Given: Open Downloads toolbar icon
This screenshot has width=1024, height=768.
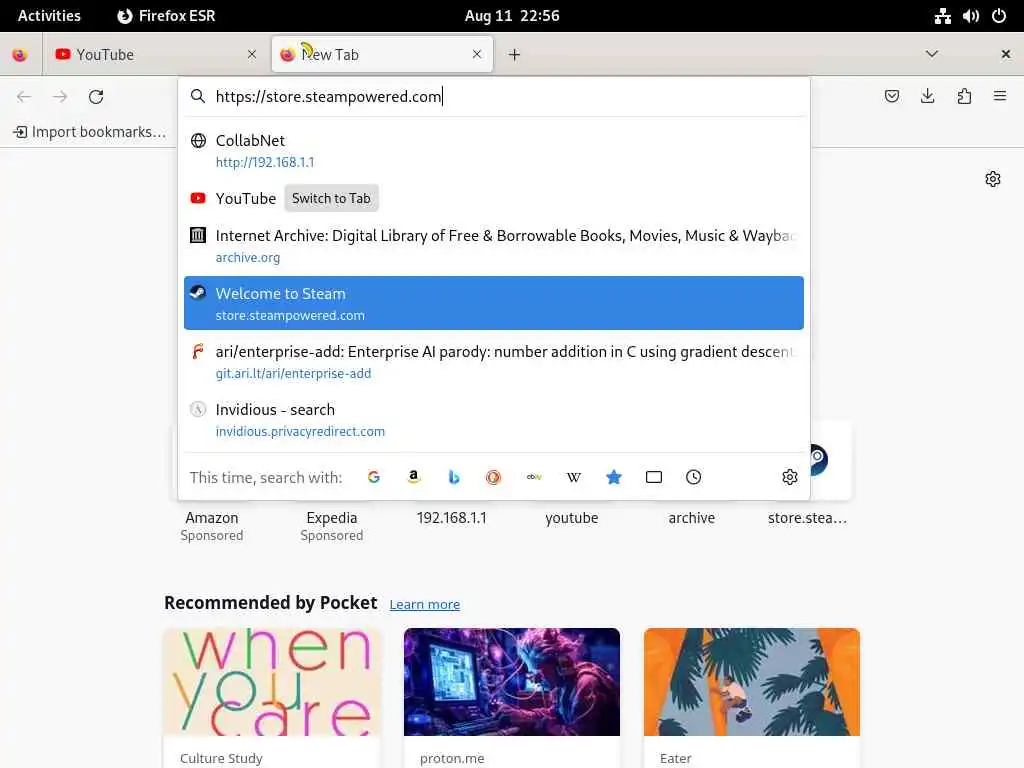Looking at the screenshot, I should [x=927, y=97].
